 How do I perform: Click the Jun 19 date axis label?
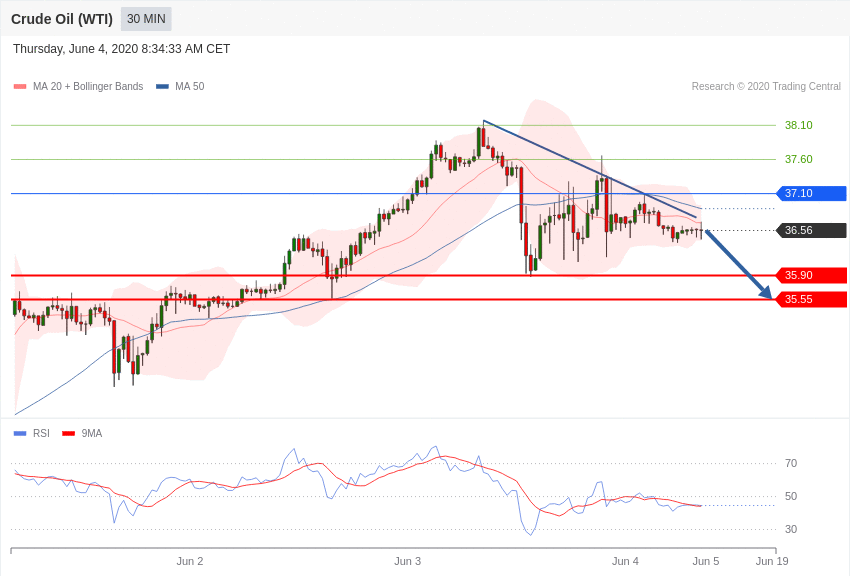coord(772,561)
